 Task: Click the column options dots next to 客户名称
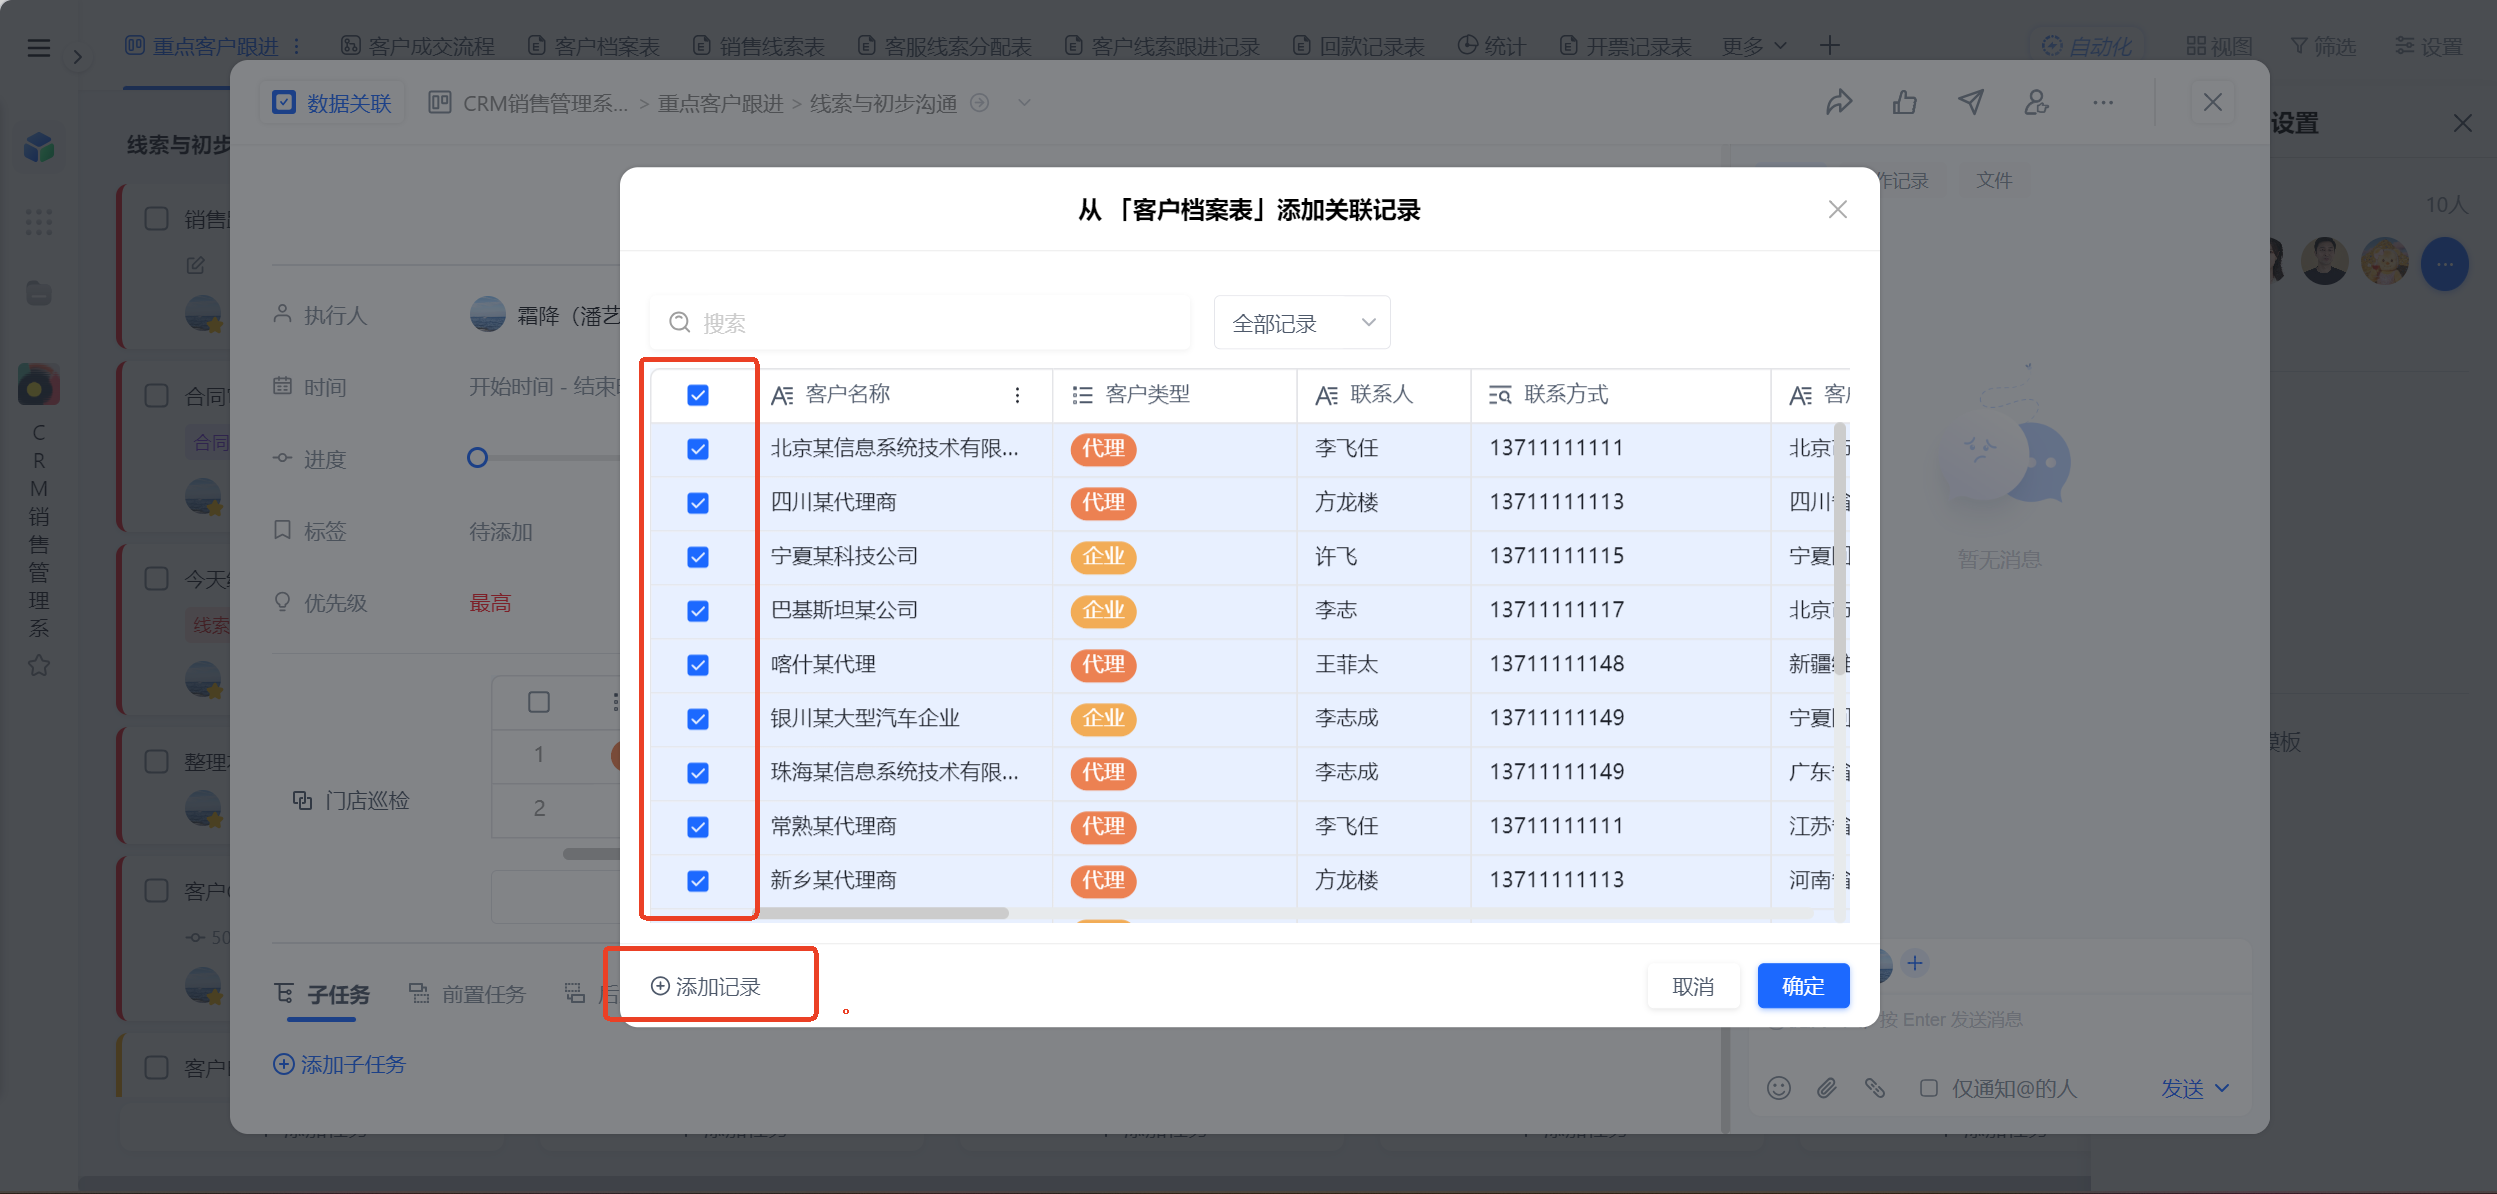coord(1017,395)
